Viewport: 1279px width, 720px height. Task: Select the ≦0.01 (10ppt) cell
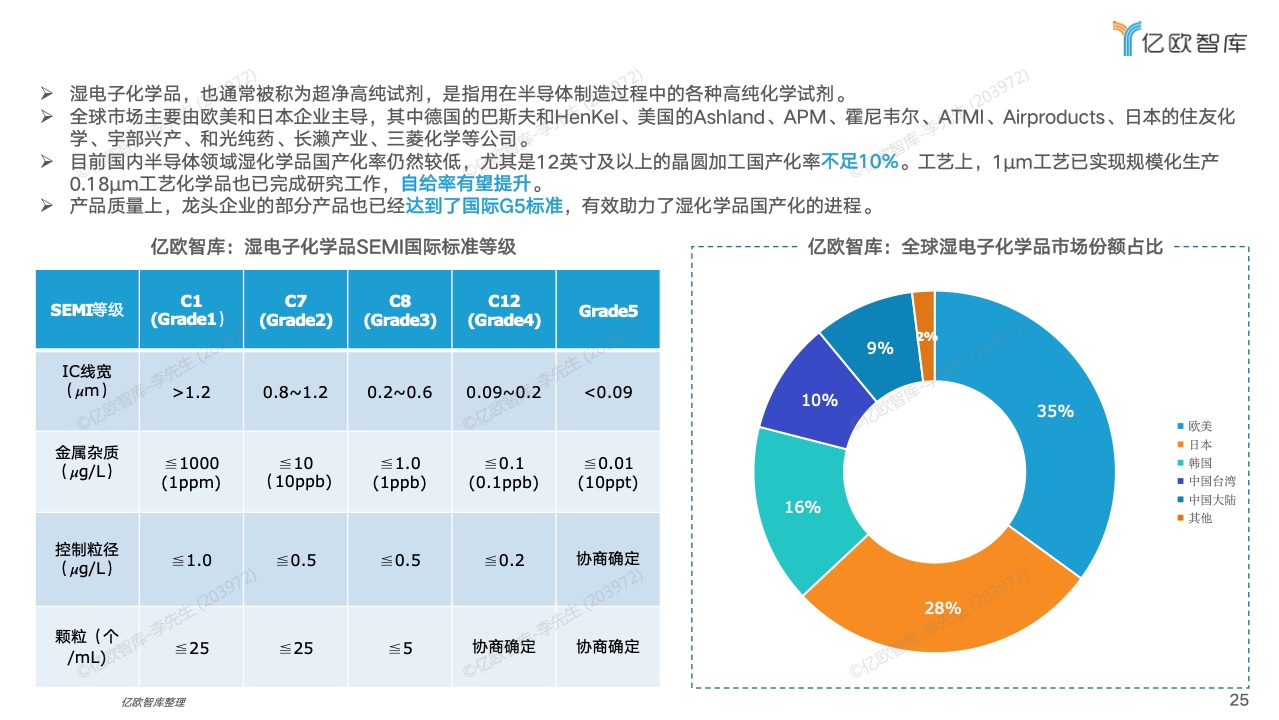(608, 472)
